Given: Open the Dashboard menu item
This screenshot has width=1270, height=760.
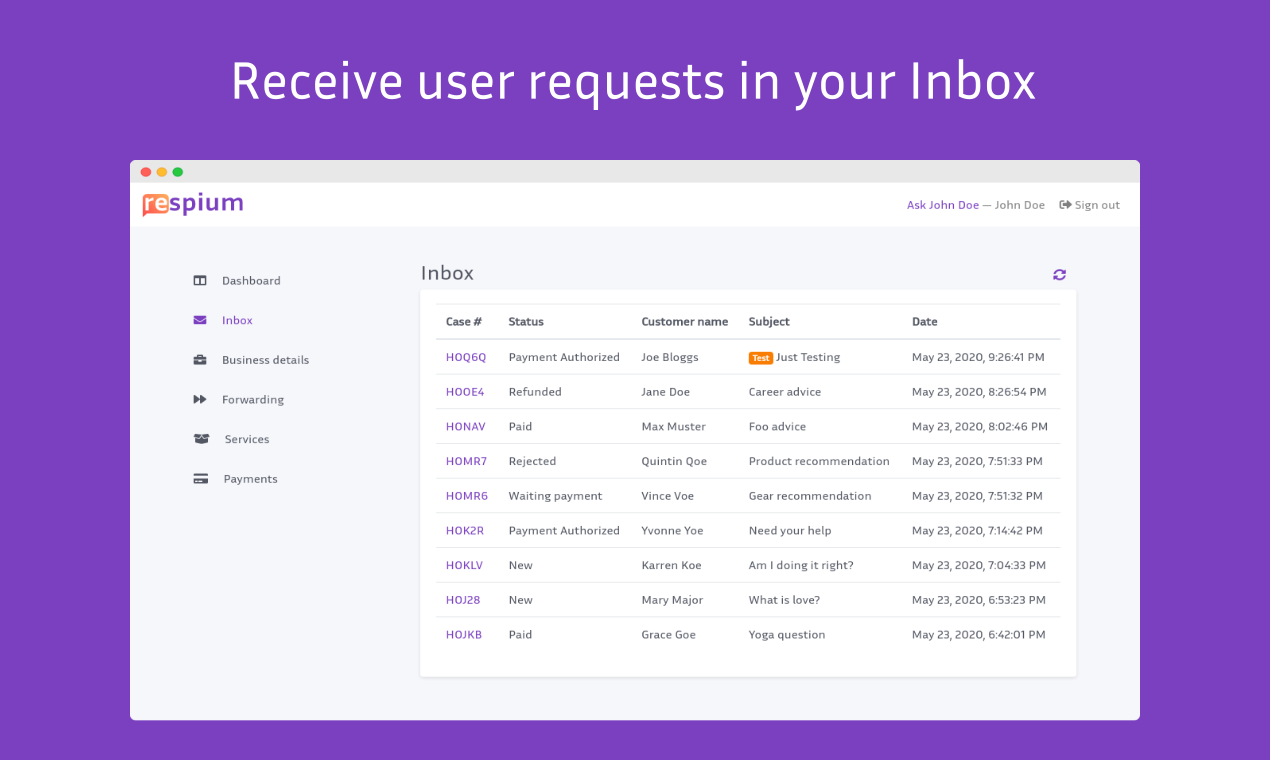Looking at the screenshot, I should tap(251, 281).
